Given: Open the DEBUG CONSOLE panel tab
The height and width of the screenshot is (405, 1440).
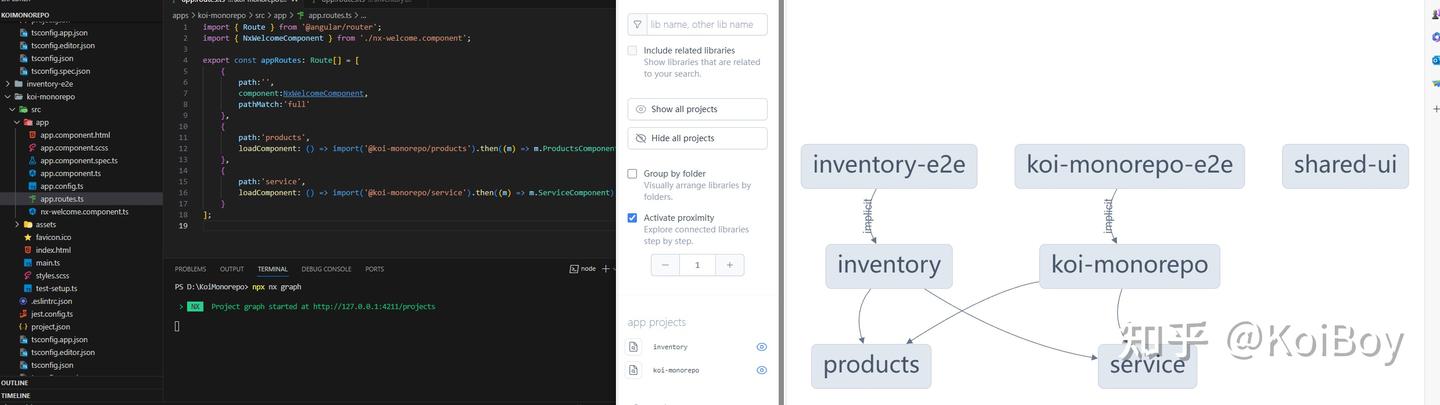Looking at the screenshot, I should tap(326, 269).
